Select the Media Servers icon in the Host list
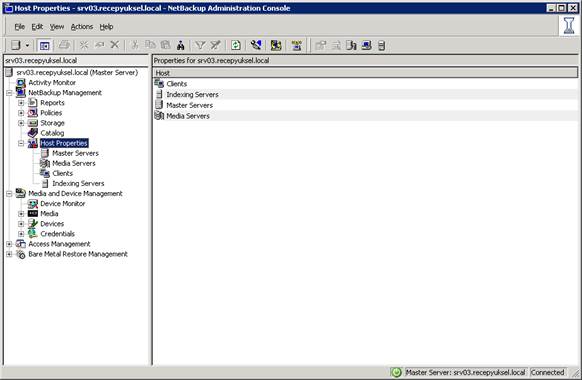Screen dimensions: 582x380 click(159, 116)
